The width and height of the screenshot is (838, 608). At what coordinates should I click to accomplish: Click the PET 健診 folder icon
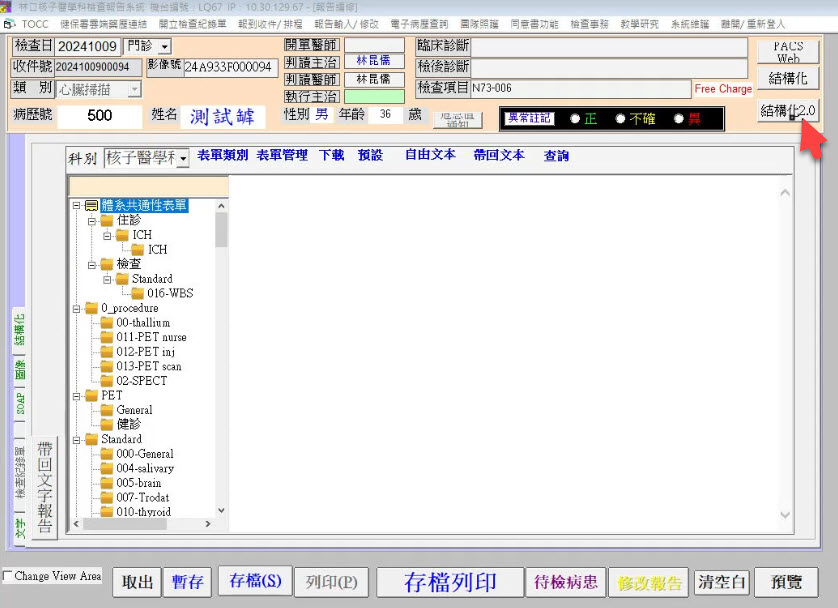point(107,425)
